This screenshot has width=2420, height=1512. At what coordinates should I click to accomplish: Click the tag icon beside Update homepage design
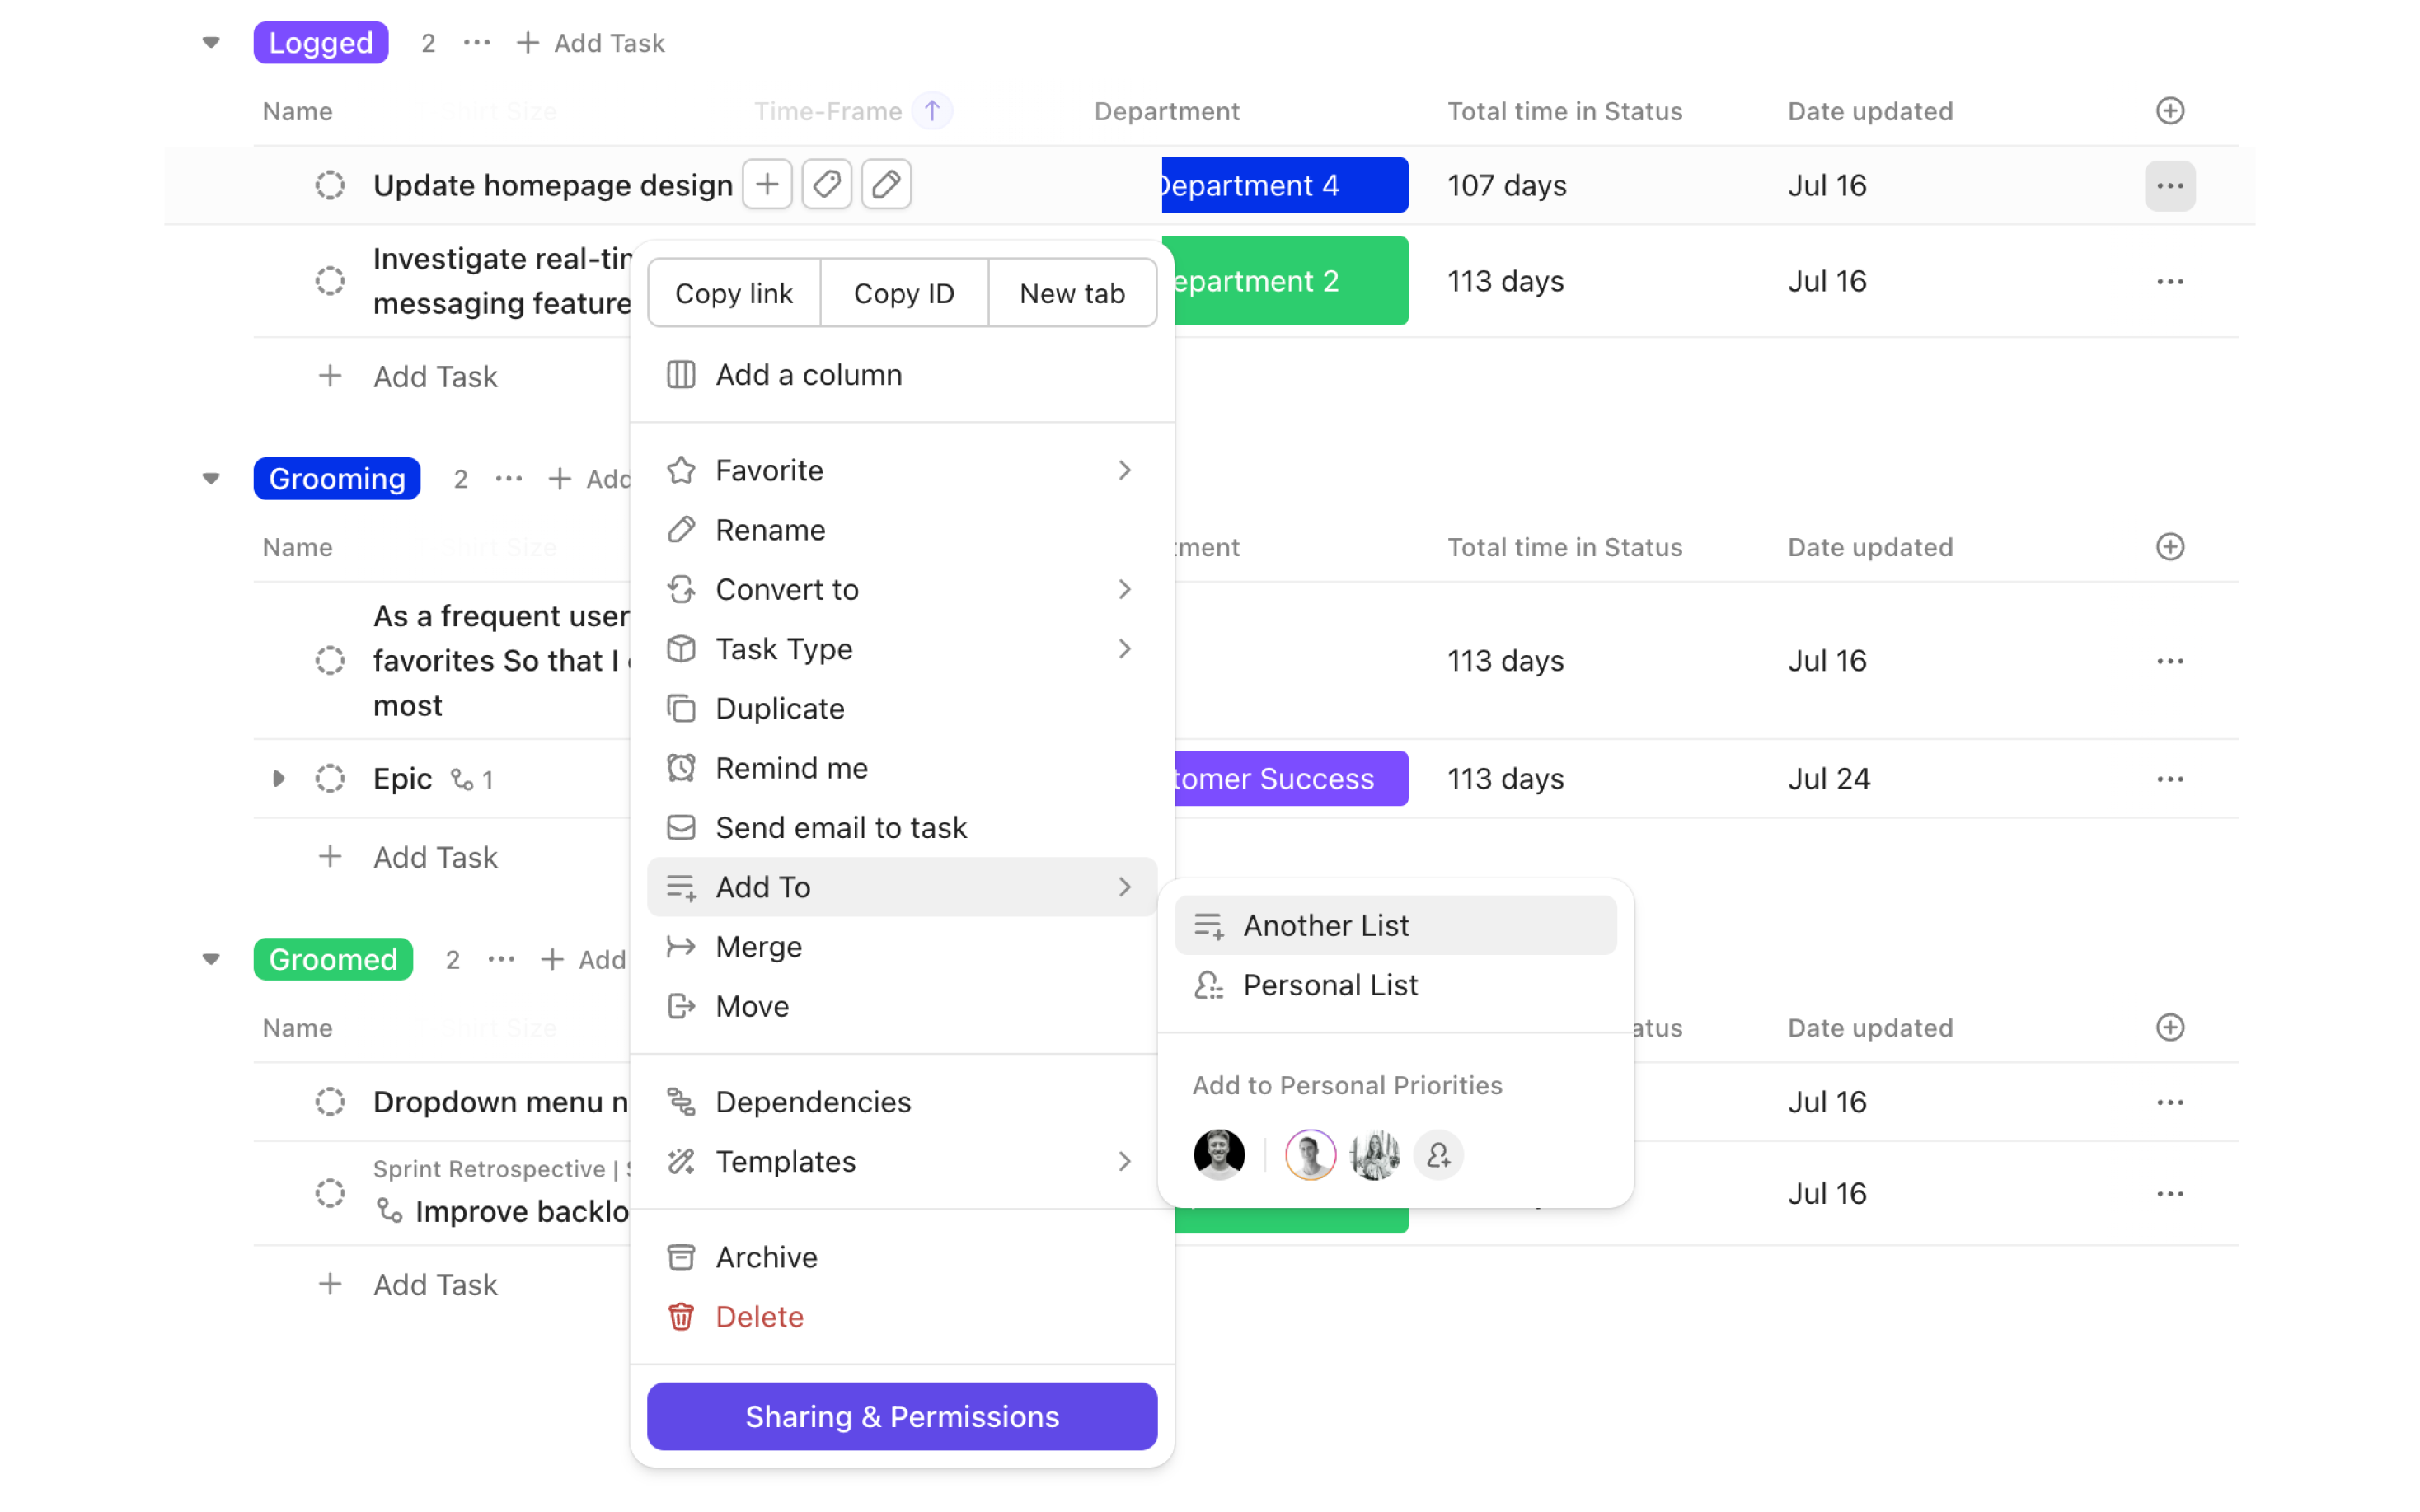pos(826,185)
